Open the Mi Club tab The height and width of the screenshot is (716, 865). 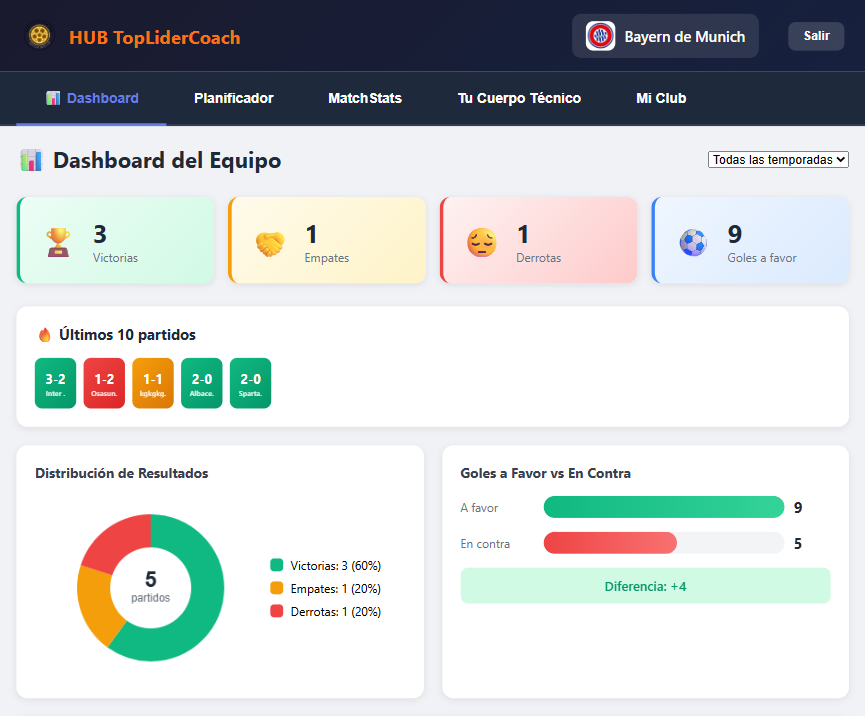661,98
